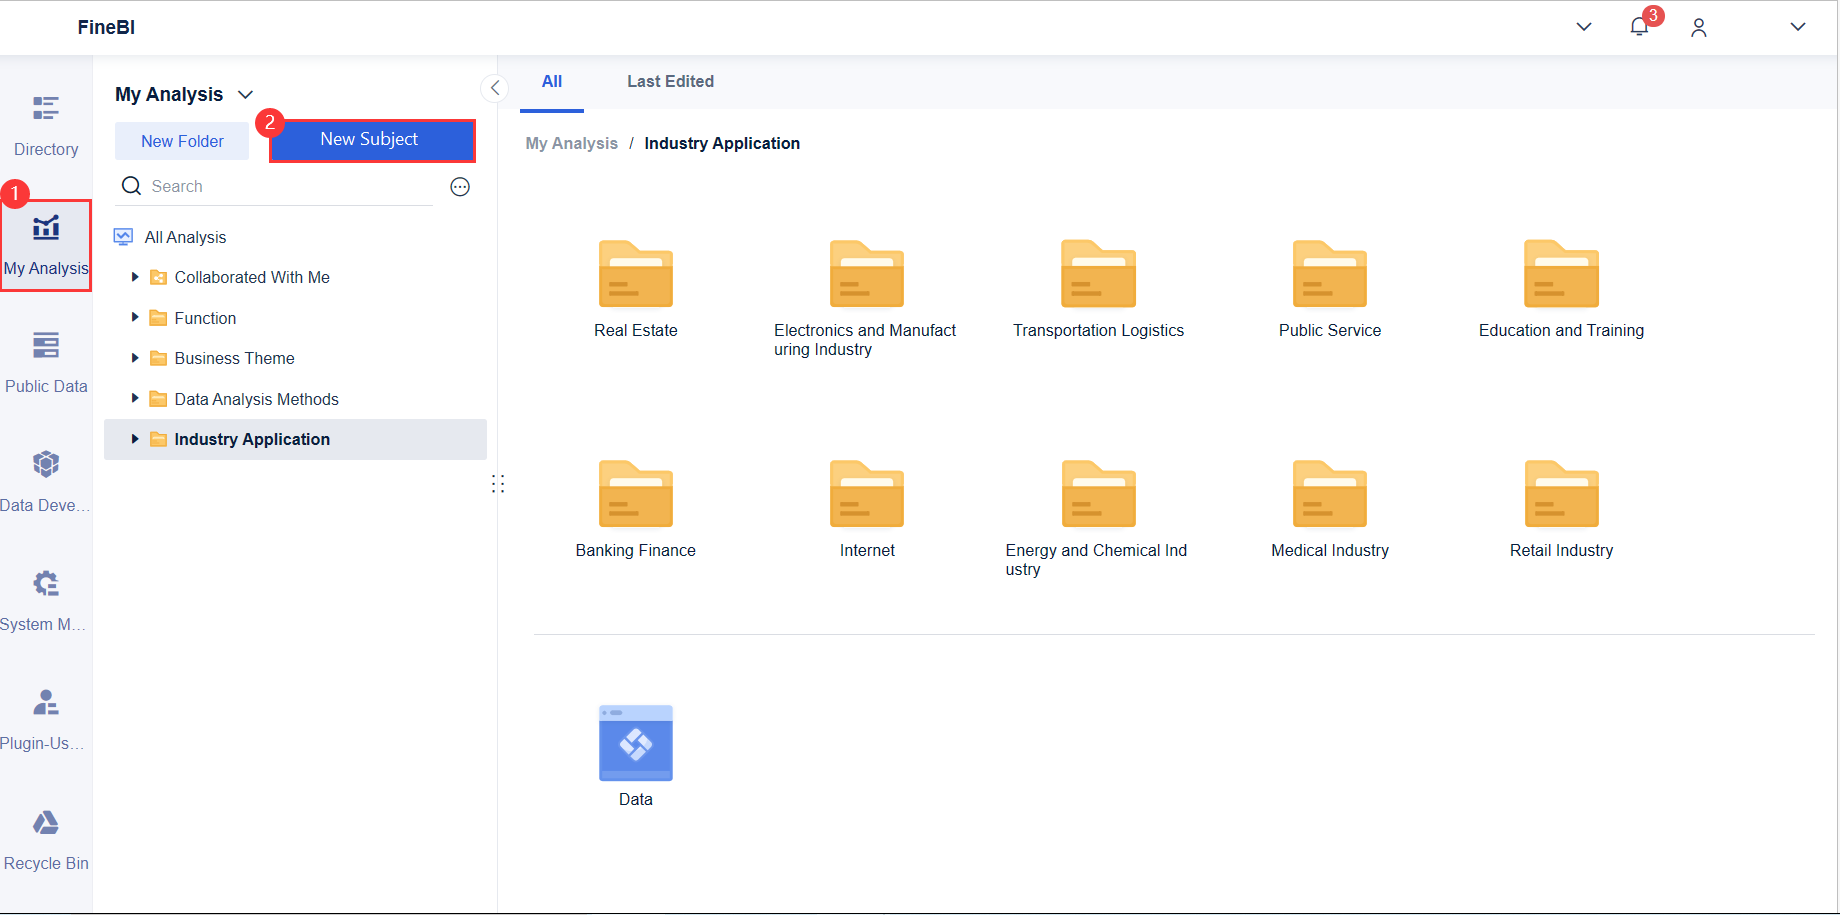Open the user account icon
This screenshot has height=915, width=1840.
[x=1699, y=28]
